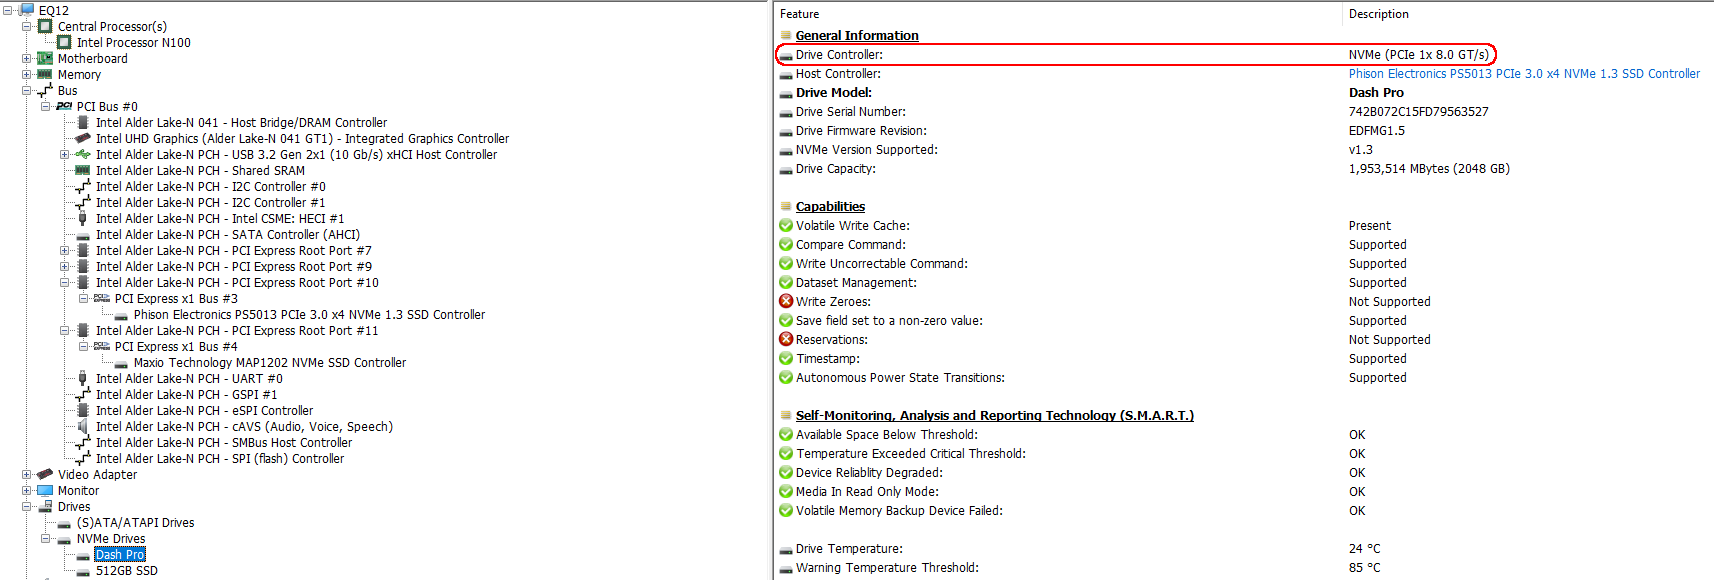This screenshot has height=580, width=1714.
Task: Collapse the NVMe Drives node
Action: point(46,538)
